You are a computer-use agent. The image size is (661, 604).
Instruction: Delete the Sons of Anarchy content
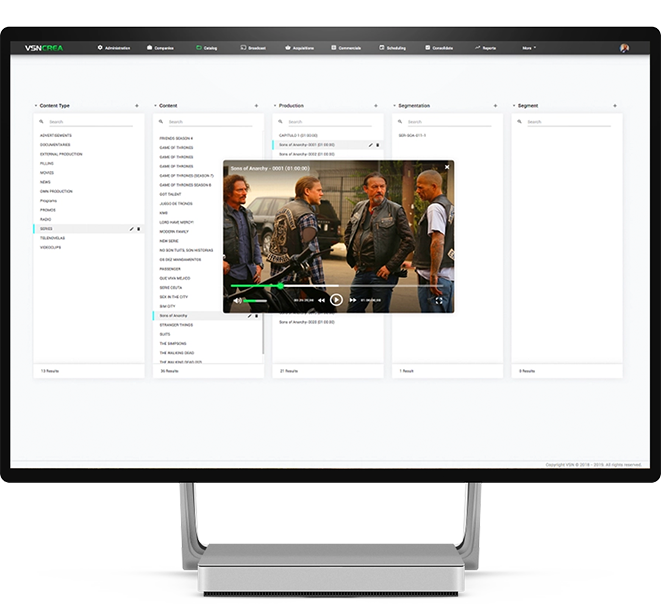point(256,316)
